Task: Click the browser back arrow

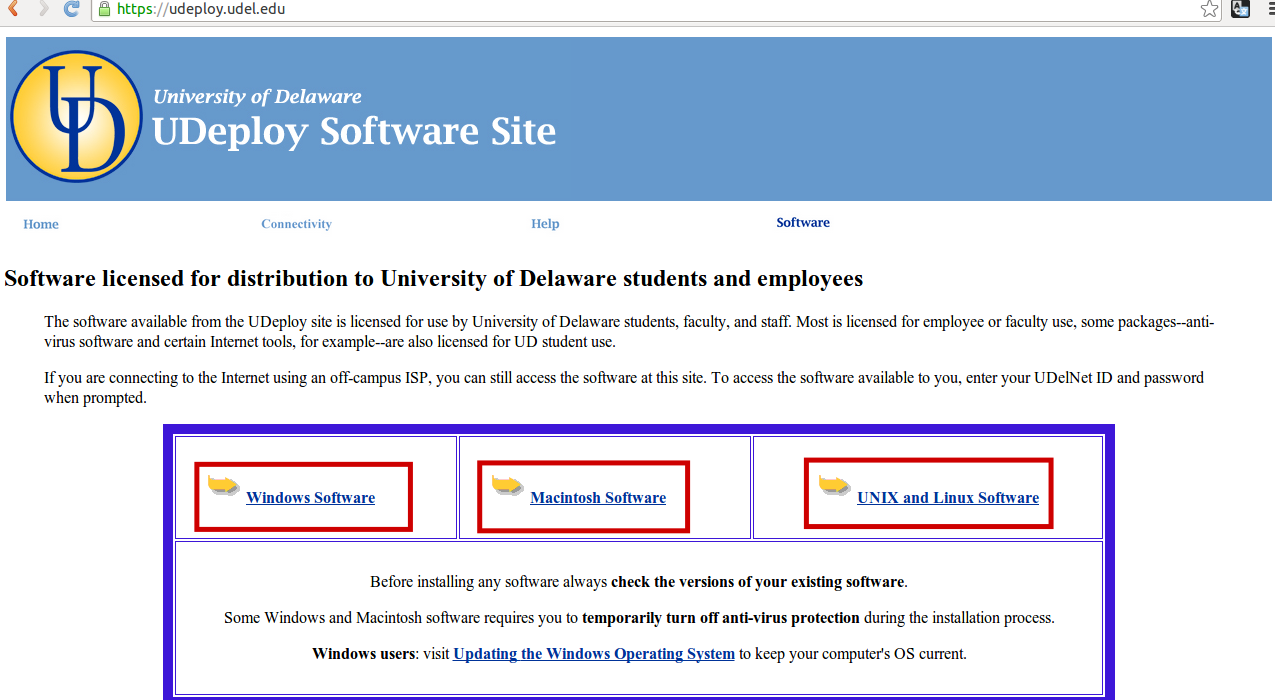Action: tap(13, 9)
